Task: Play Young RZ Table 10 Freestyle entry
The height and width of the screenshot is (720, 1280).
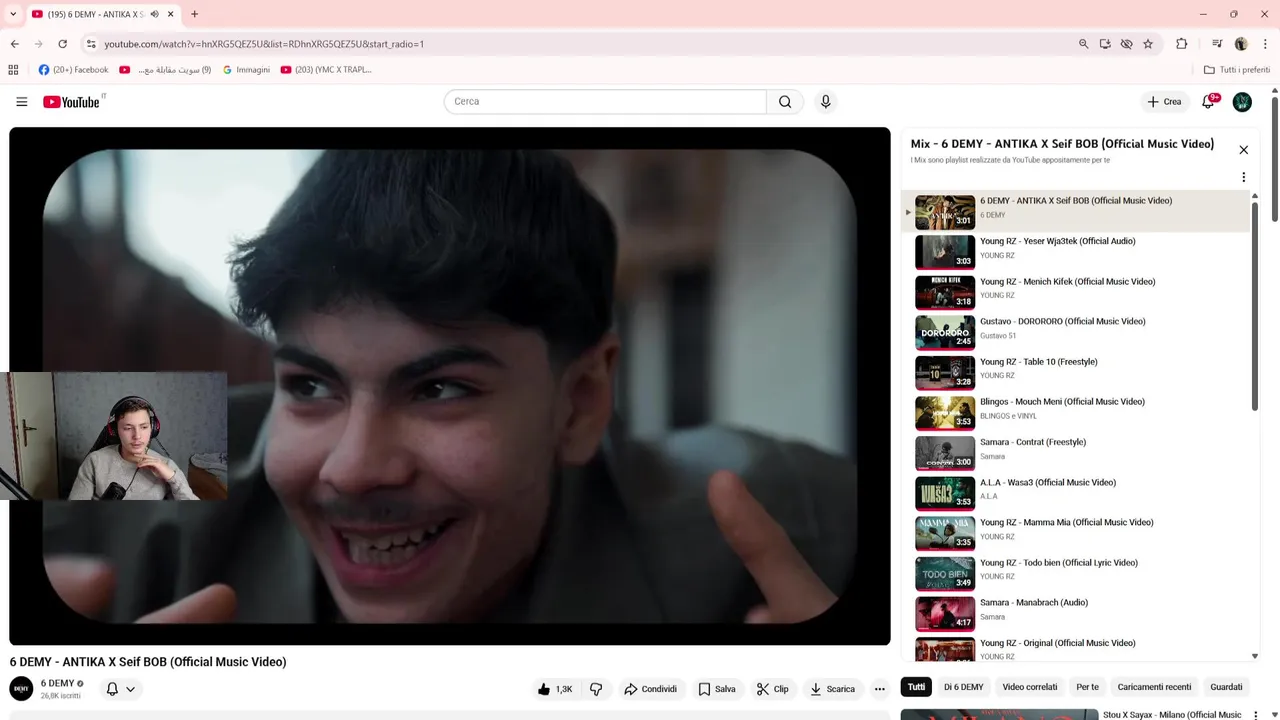Action: tap(1075, 372)
